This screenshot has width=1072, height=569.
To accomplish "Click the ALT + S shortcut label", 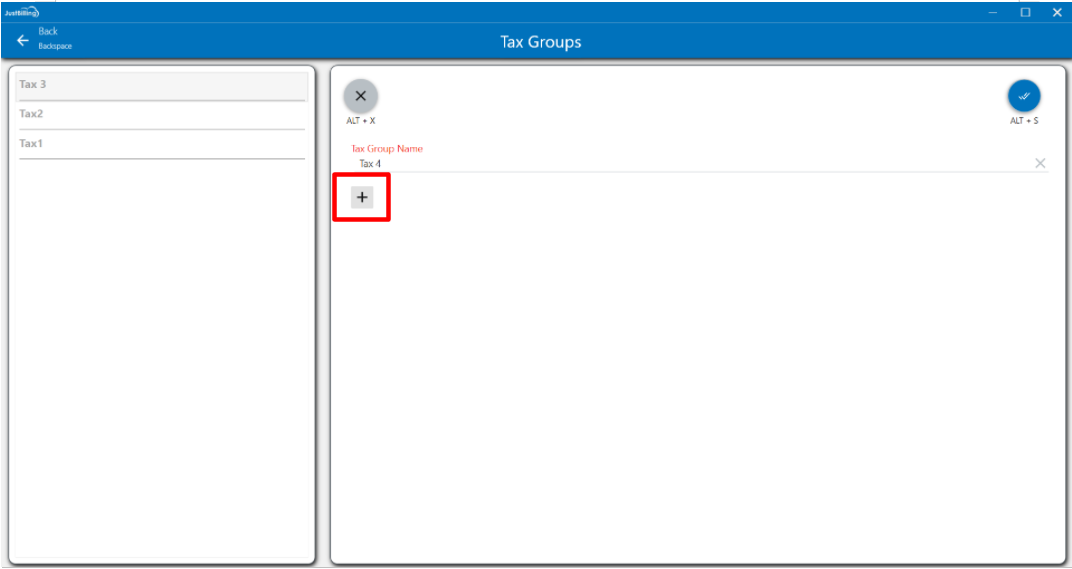I will tap(1023, 121).
